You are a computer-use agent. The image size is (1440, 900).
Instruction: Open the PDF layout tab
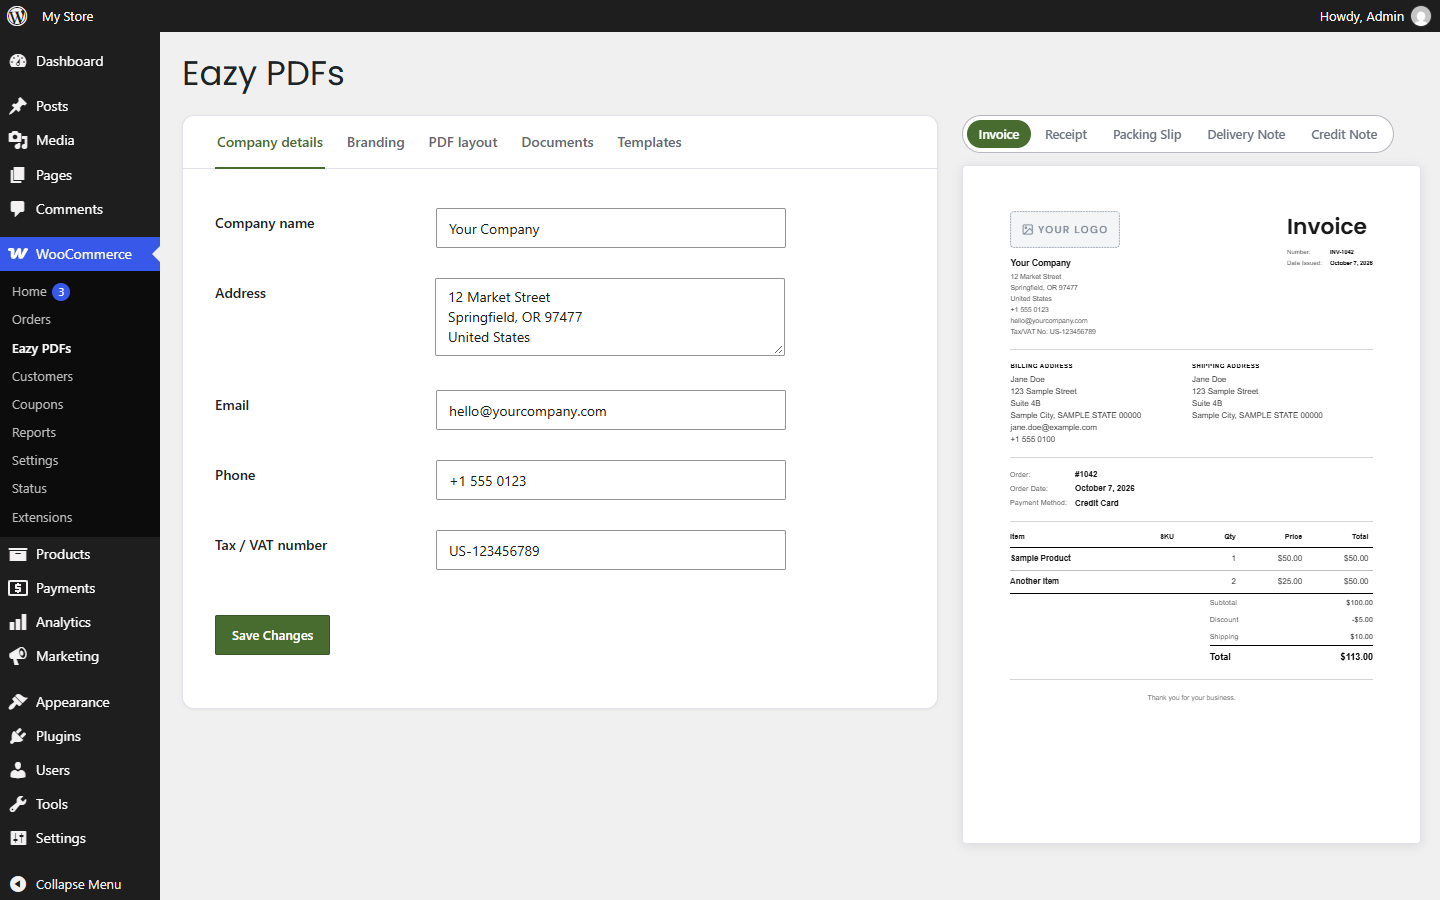[463, 142]
